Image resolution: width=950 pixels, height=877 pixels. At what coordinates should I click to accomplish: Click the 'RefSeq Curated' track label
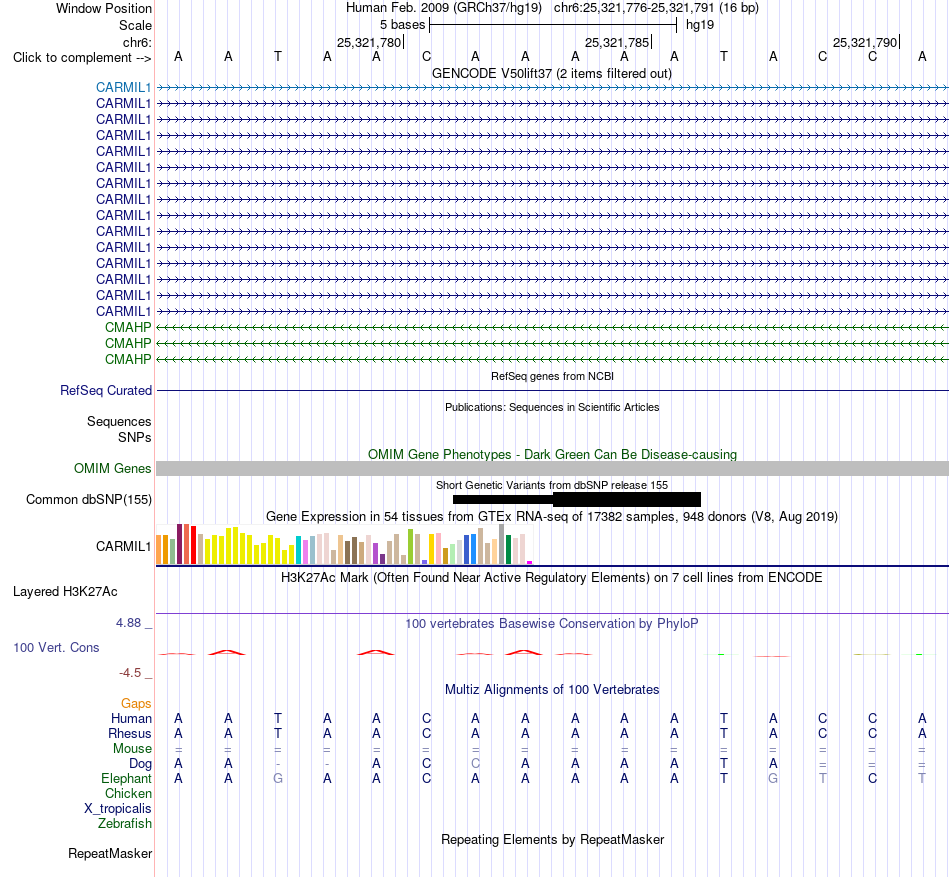(x=105, y=391)
